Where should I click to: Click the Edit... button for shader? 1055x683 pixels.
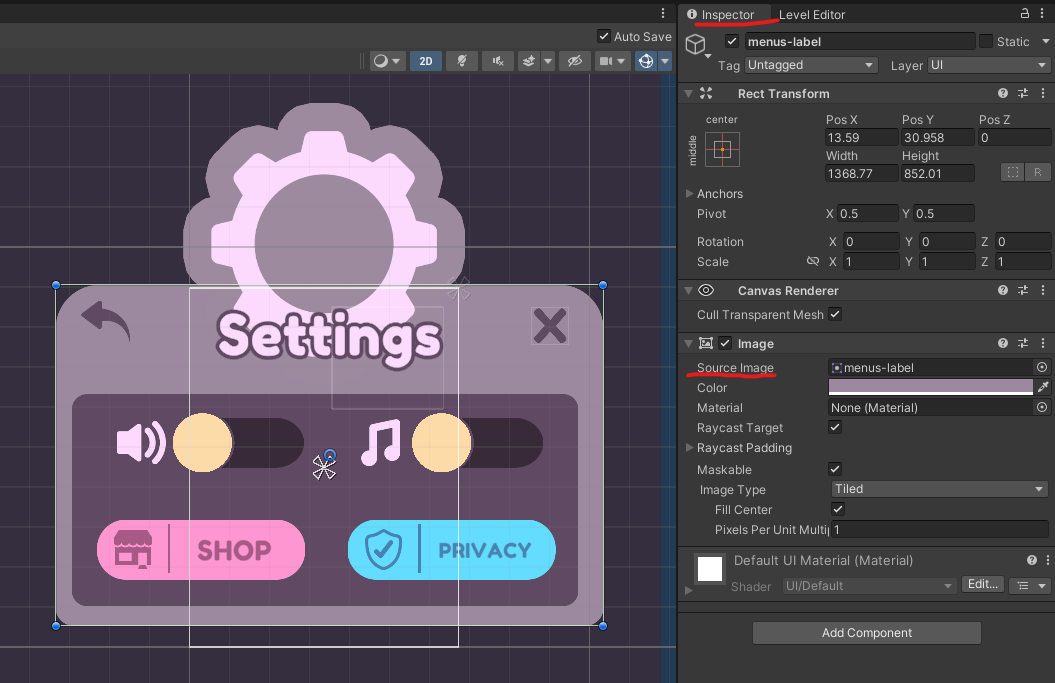[x=982, y=584]
